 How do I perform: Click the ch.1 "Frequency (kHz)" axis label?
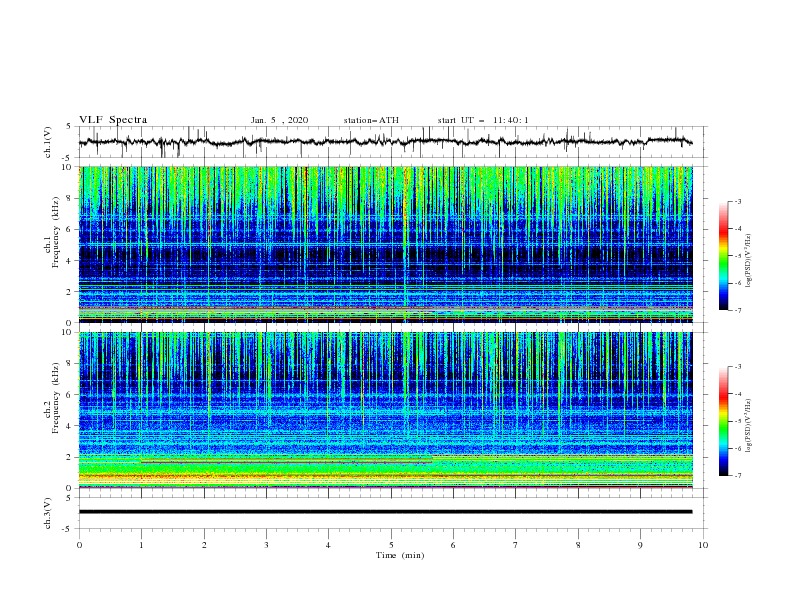[56, 232]
